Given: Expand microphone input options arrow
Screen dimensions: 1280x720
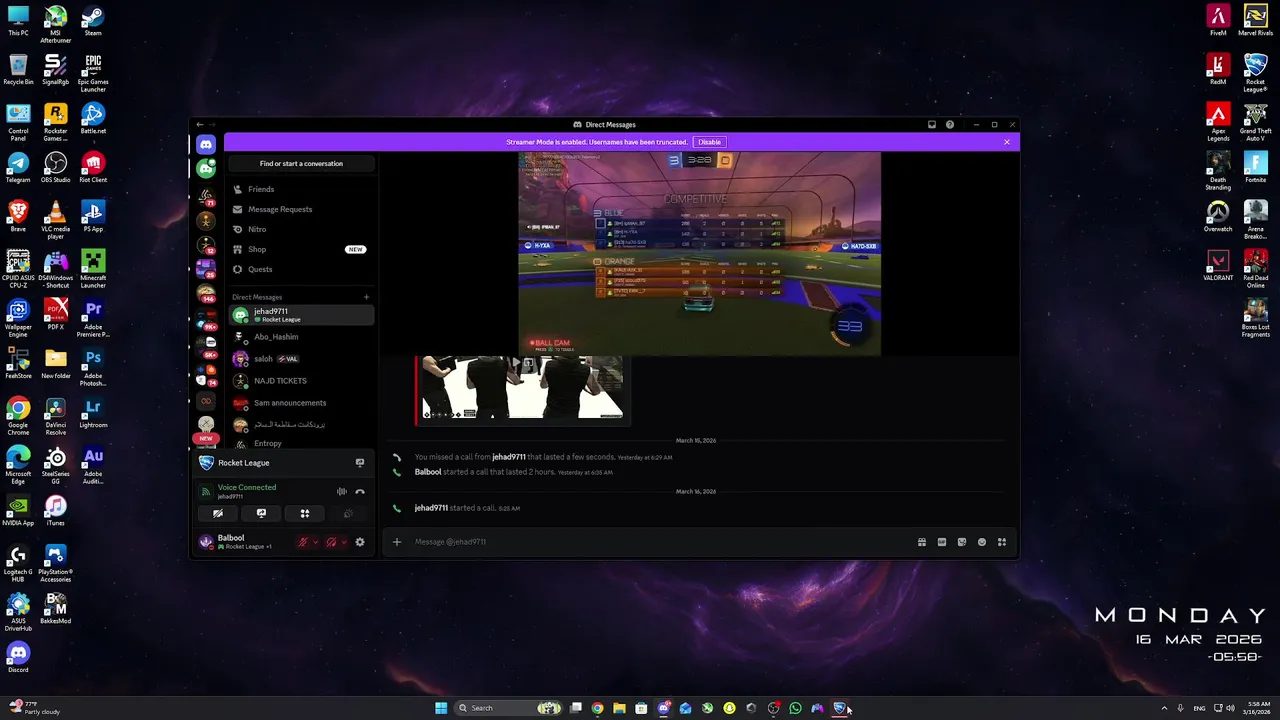Looking at the screenshot, I should 315,542.
